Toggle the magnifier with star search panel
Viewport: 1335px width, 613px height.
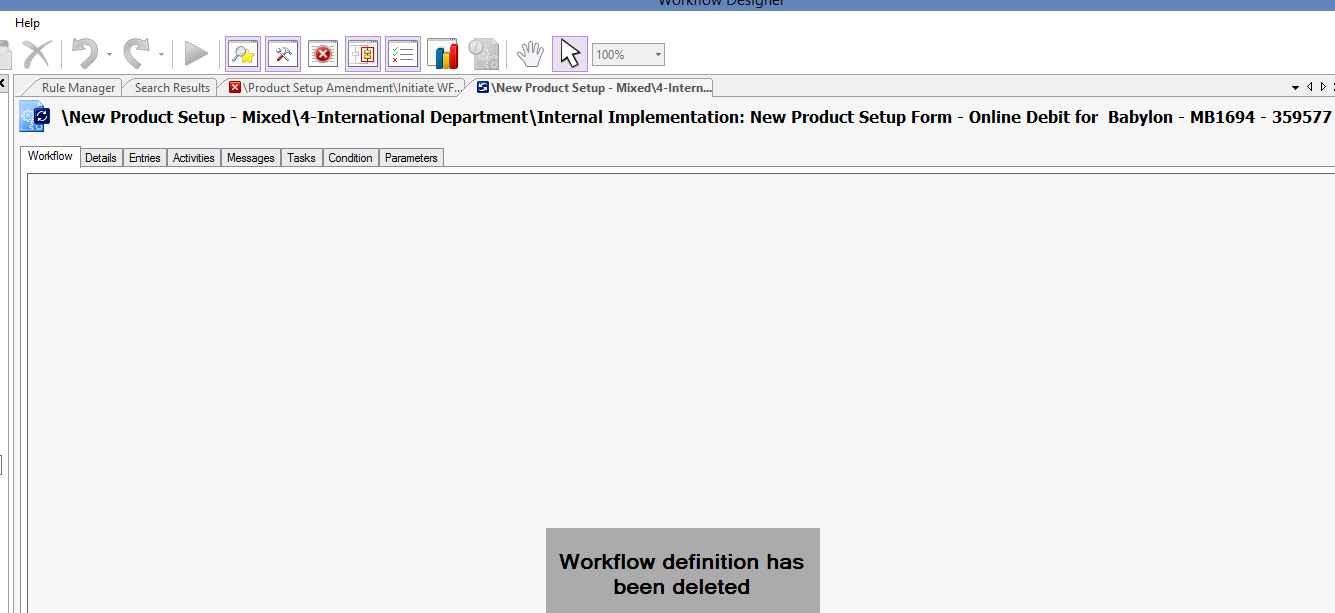[x=243, y=54]
